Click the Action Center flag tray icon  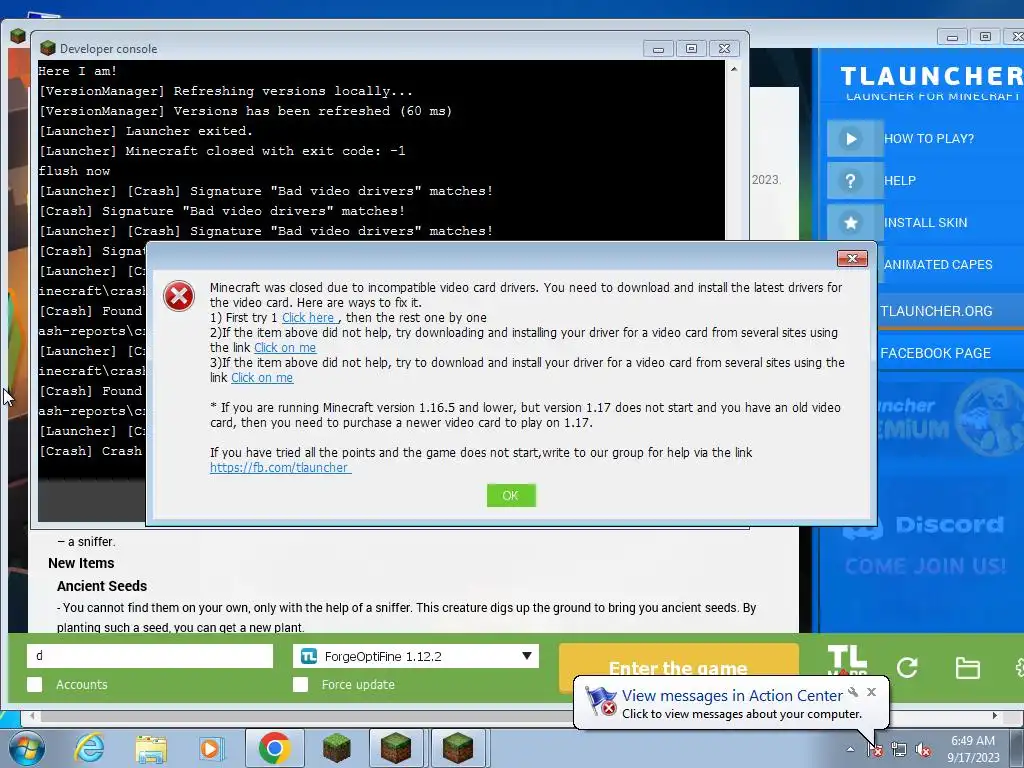point(875,750)
